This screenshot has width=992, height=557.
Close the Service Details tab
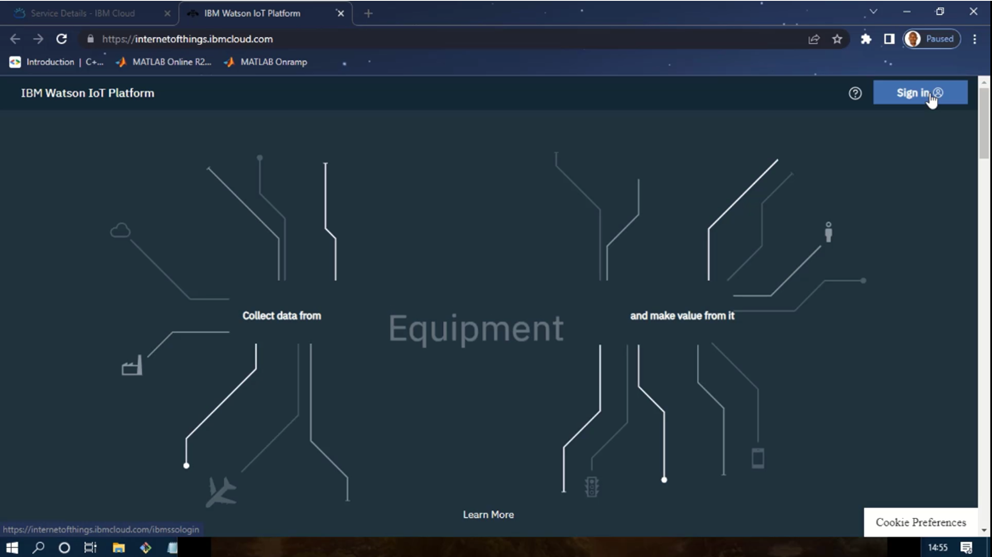(x=167, y=13)
